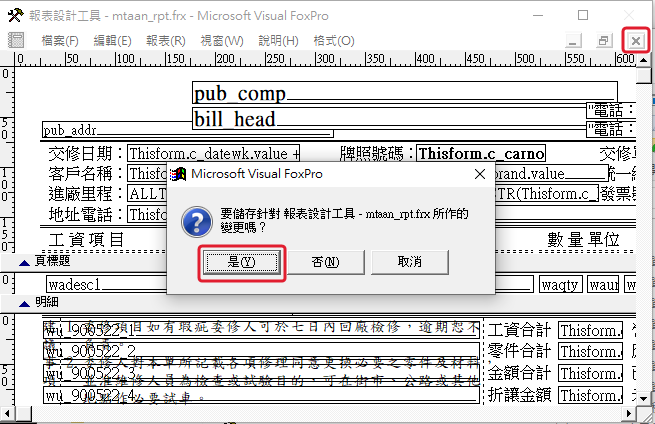The image size is (655, 424).
Task: Choose 否(N) to discard changes
Action: (x=326, y=262)
